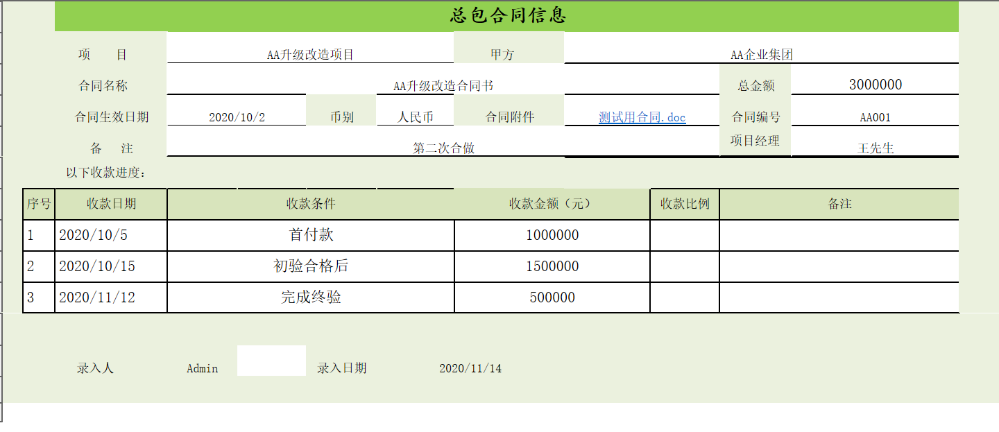Select the effective date 2020/10/2
999x432 pixels.
(x=237, y=117)
